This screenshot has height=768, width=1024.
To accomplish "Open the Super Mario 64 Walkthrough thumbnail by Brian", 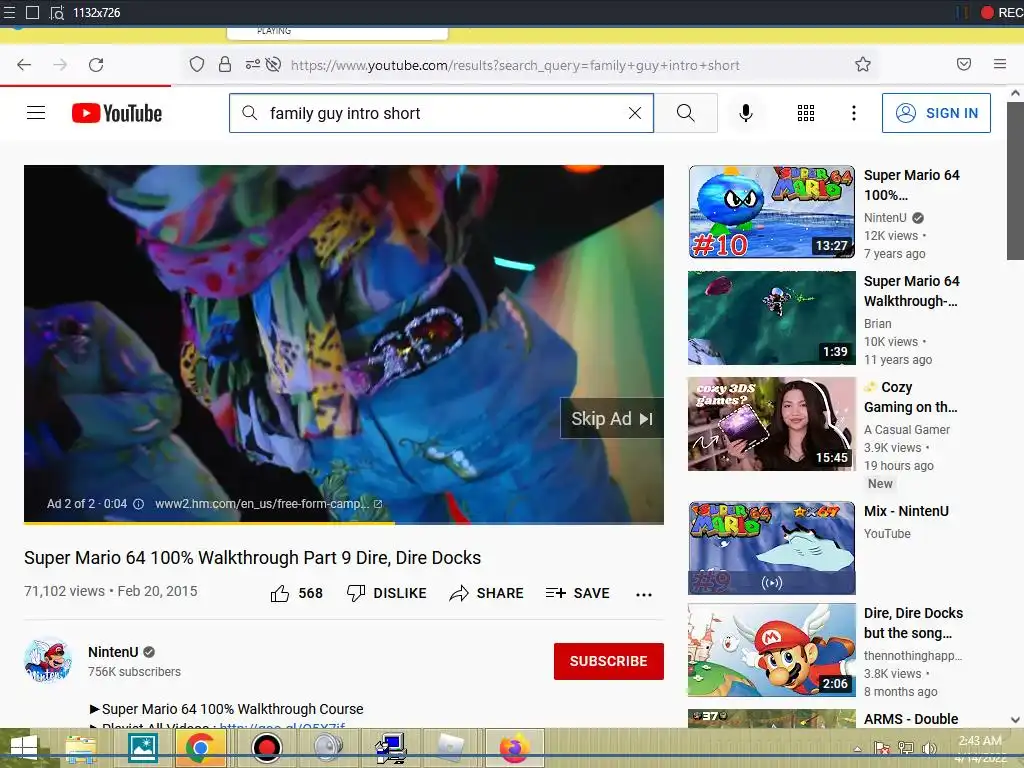I will pos(771,317).
